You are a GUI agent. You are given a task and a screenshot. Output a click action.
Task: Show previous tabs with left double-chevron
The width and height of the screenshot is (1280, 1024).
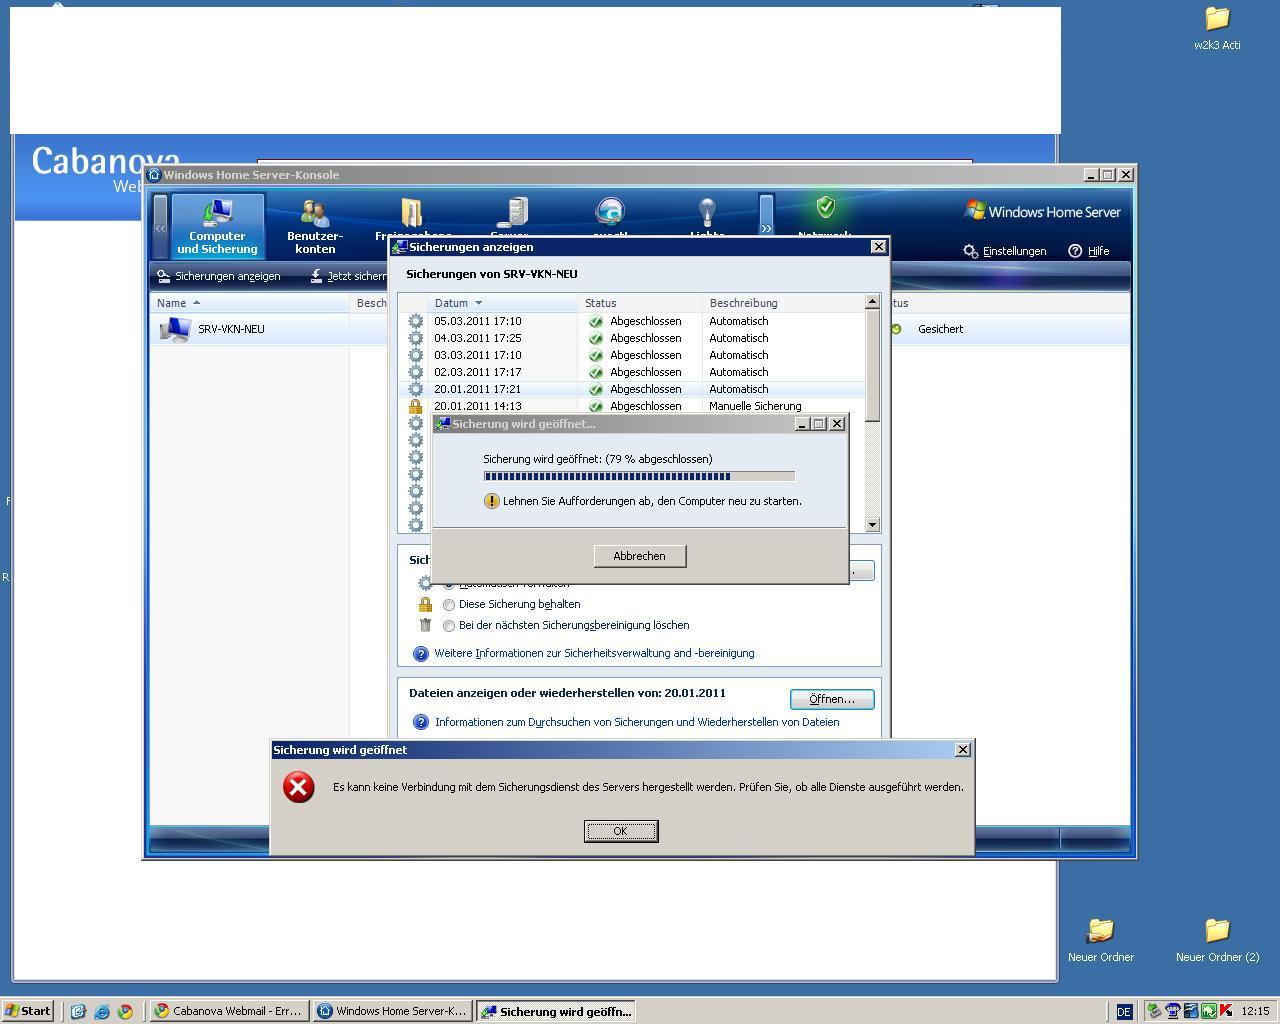click(160, 227)
